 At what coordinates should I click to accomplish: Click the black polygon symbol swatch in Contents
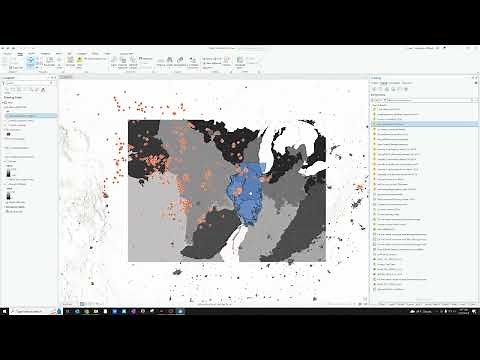(9, 134)
